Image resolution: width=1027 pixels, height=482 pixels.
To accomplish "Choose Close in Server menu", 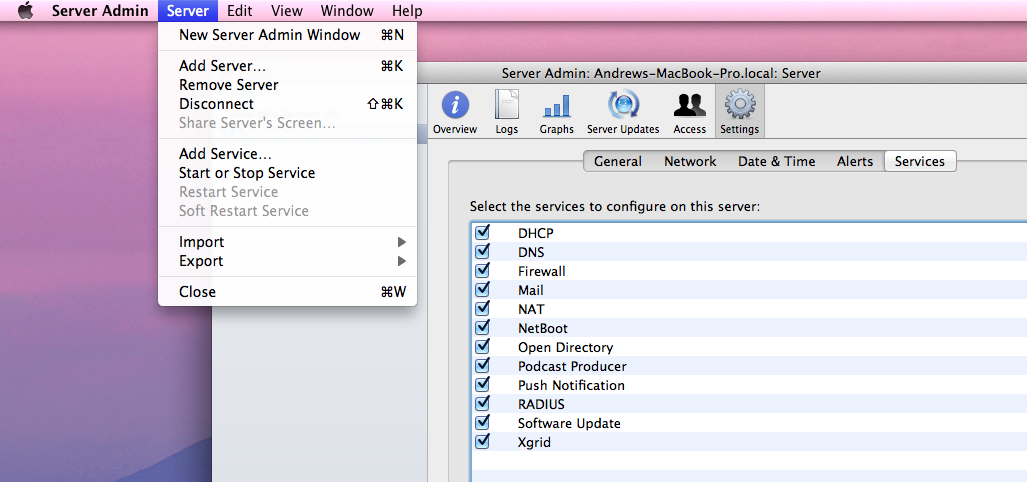I will (287, 292).
